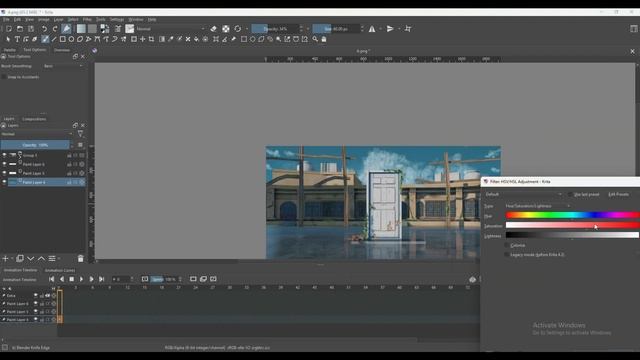The width and height of the screenshot is (640, 360).
Task: Open layer blending mode dropdown in Layers panel
Action: (37, 134)
